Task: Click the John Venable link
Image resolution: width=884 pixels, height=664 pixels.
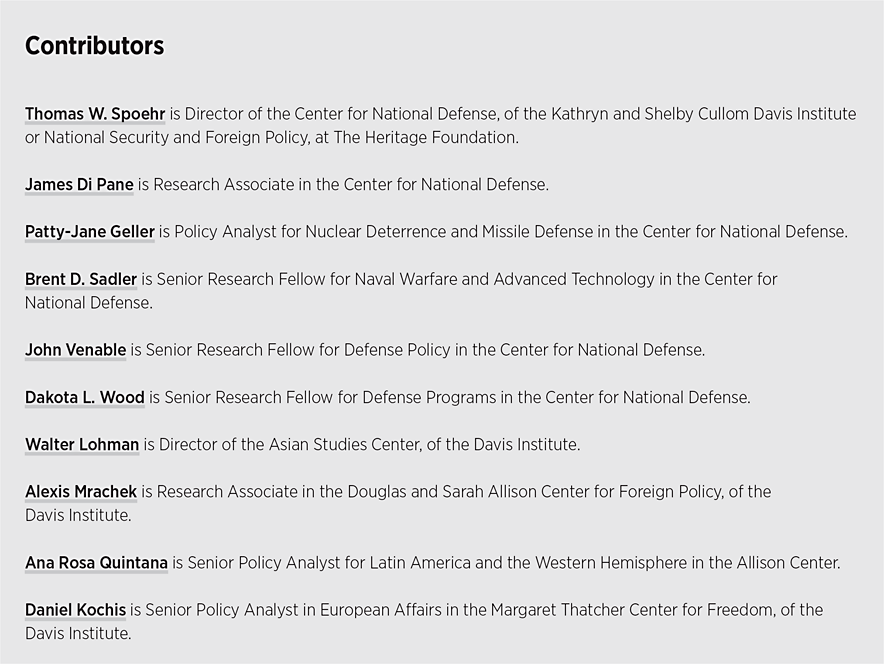Action: [76, 350]
